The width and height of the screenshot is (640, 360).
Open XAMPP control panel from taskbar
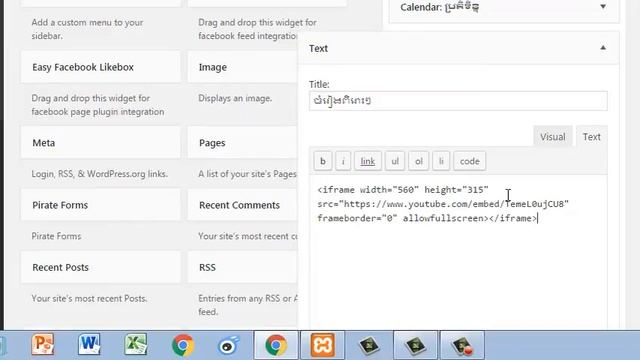click(322, 345)
